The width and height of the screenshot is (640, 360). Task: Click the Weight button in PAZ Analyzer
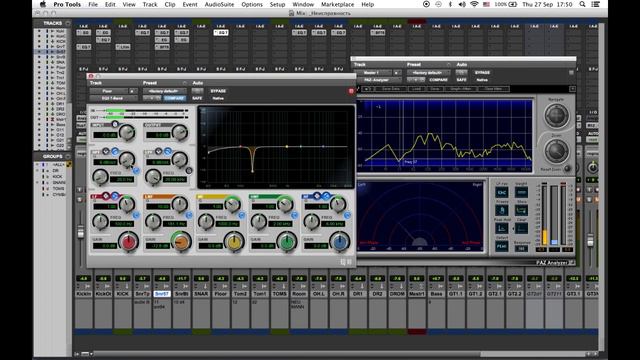coord(521,192)
